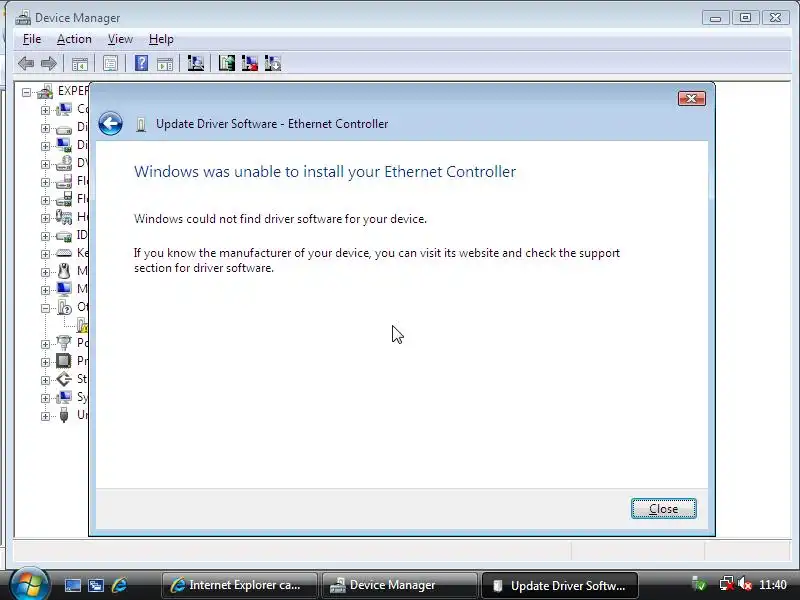The width and height of the screenshot is (800, 600).
Task: Select the Universal Serial Bus plug icon
Action: click(x=64, y=415)
